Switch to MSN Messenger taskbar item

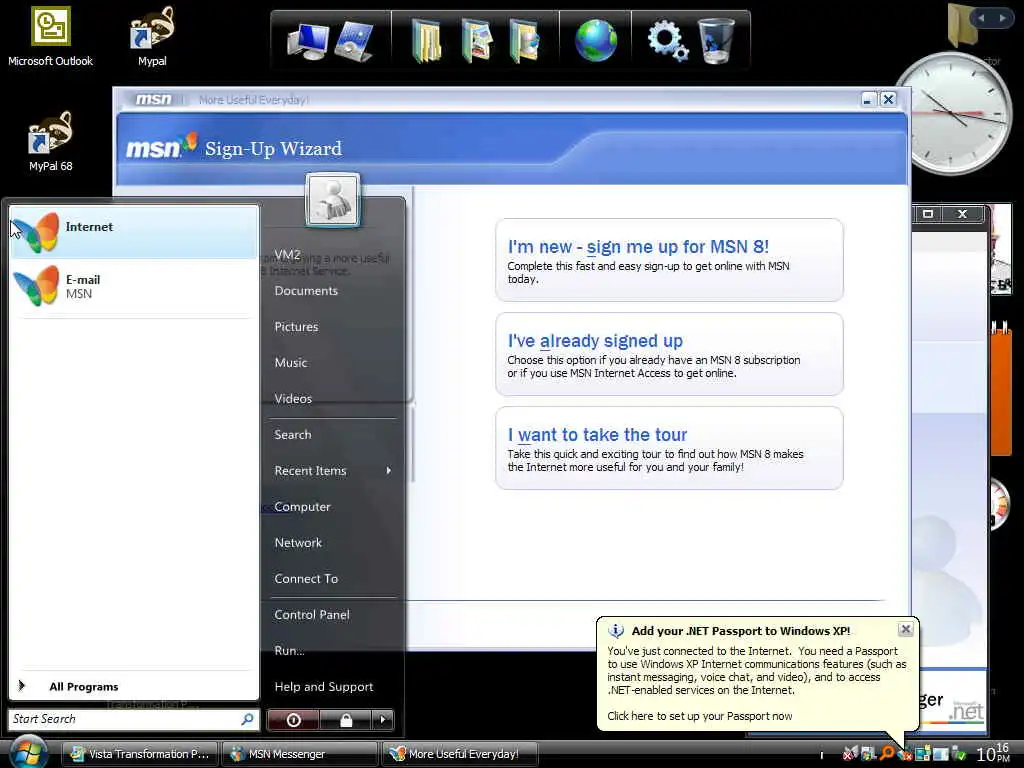[300, 754]
